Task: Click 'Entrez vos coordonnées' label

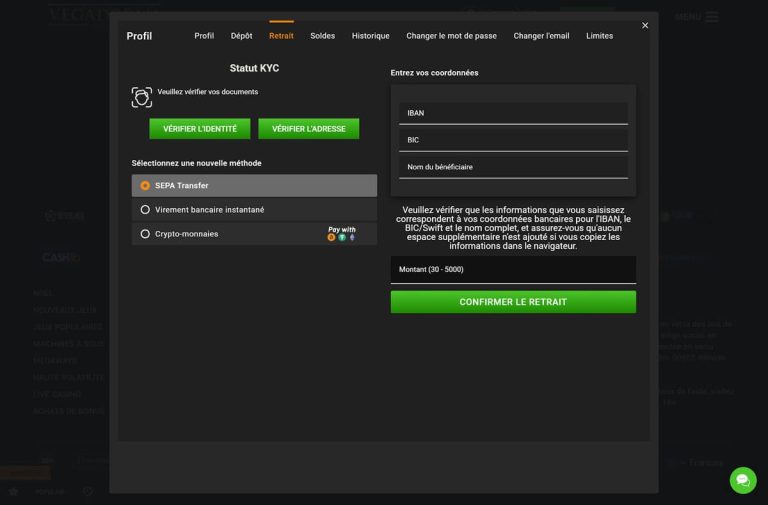Action: tap(434, 72)
